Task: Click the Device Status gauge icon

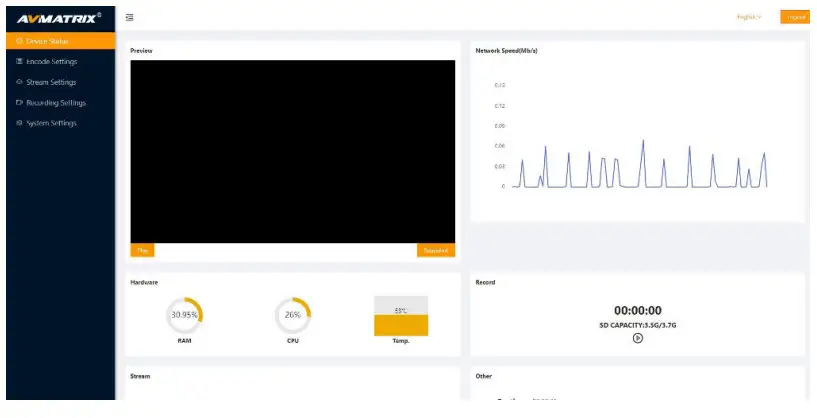Action: 19,41
